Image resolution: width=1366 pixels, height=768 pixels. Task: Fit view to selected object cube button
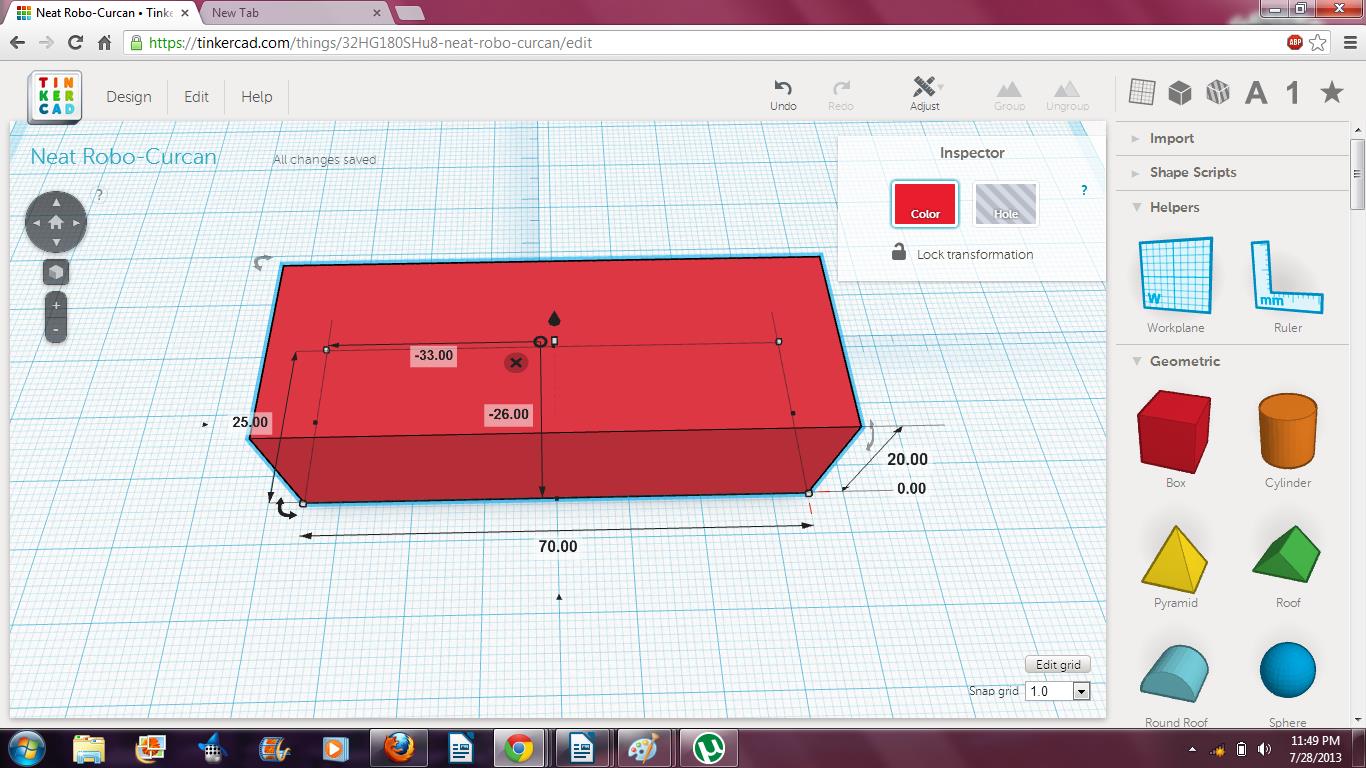(x=56, y=272)
